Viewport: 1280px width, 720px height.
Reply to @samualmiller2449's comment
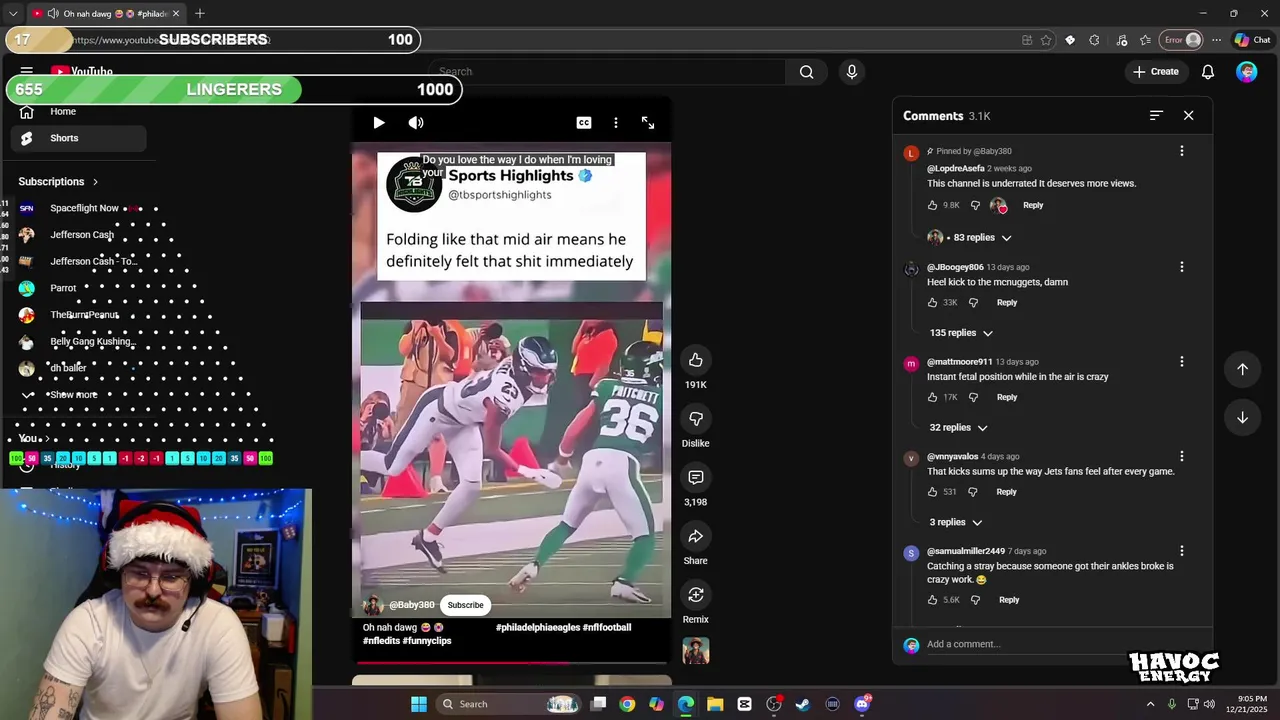click(1009, 600)
